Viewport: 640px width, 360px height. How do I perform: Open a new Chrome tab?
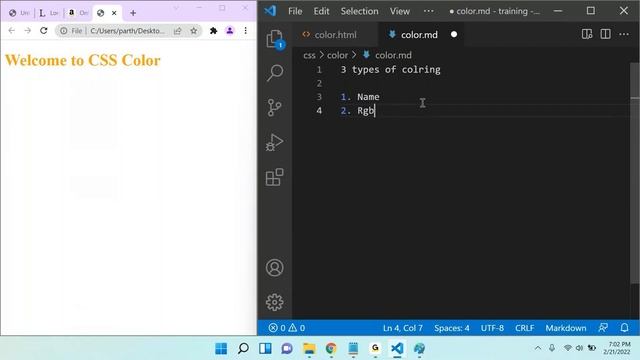pos(133,13)
